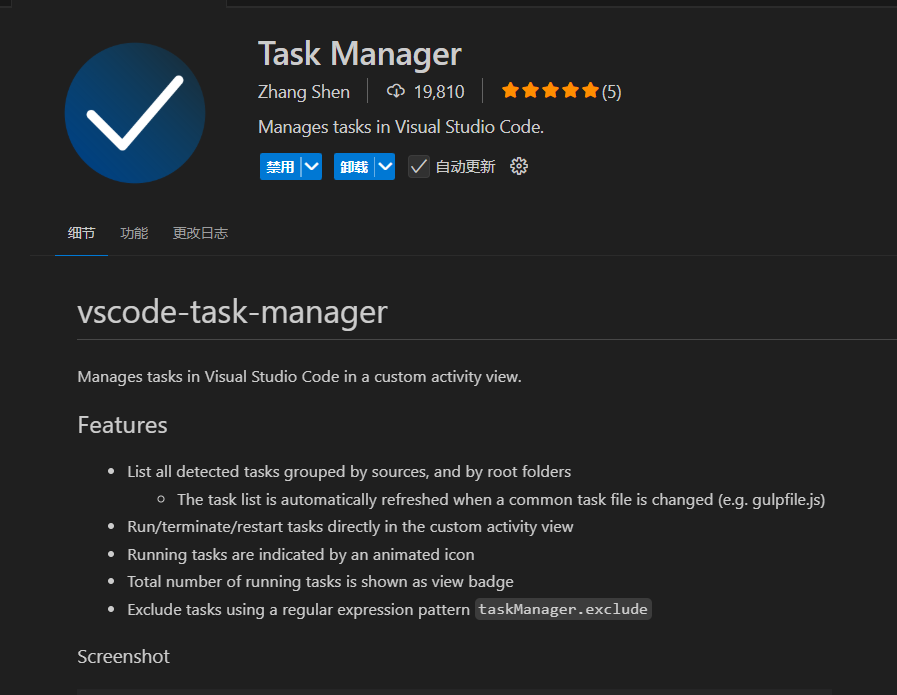Click the 19,810 install count
Viewport: 897px width, 695px height.
pyautogui.click(x=439, y=92)
